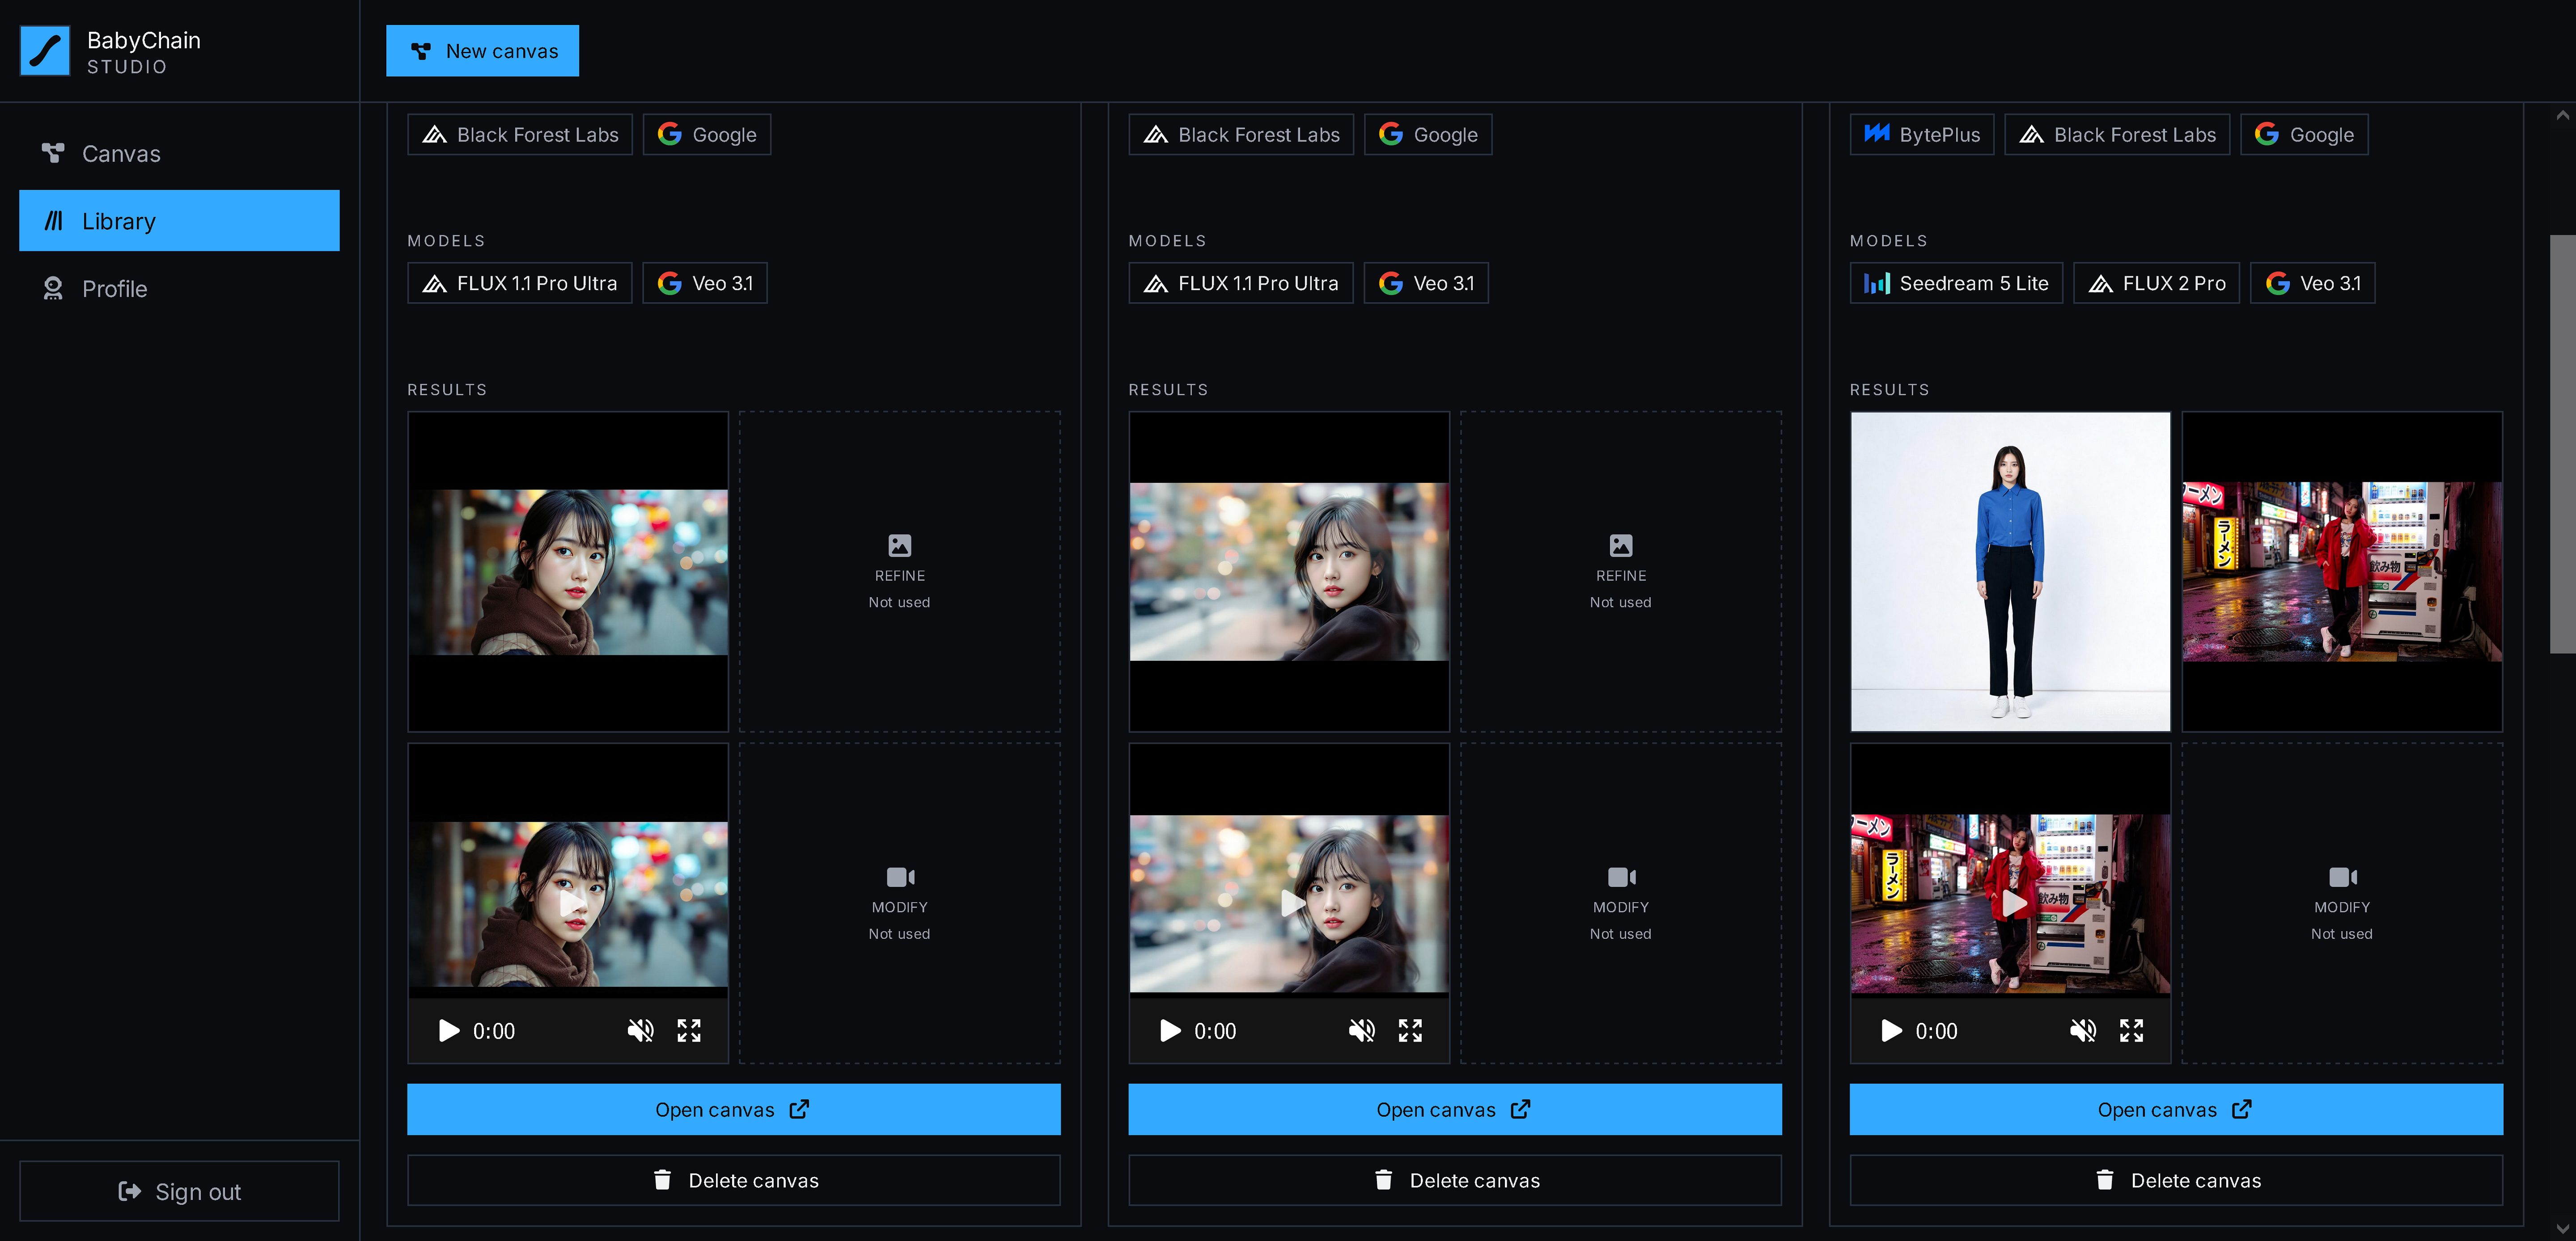The height and width of the screenshot is (1241, 2576).
Task: Click Veo 3.1 model tag in second card
Action: (1426, 283)
